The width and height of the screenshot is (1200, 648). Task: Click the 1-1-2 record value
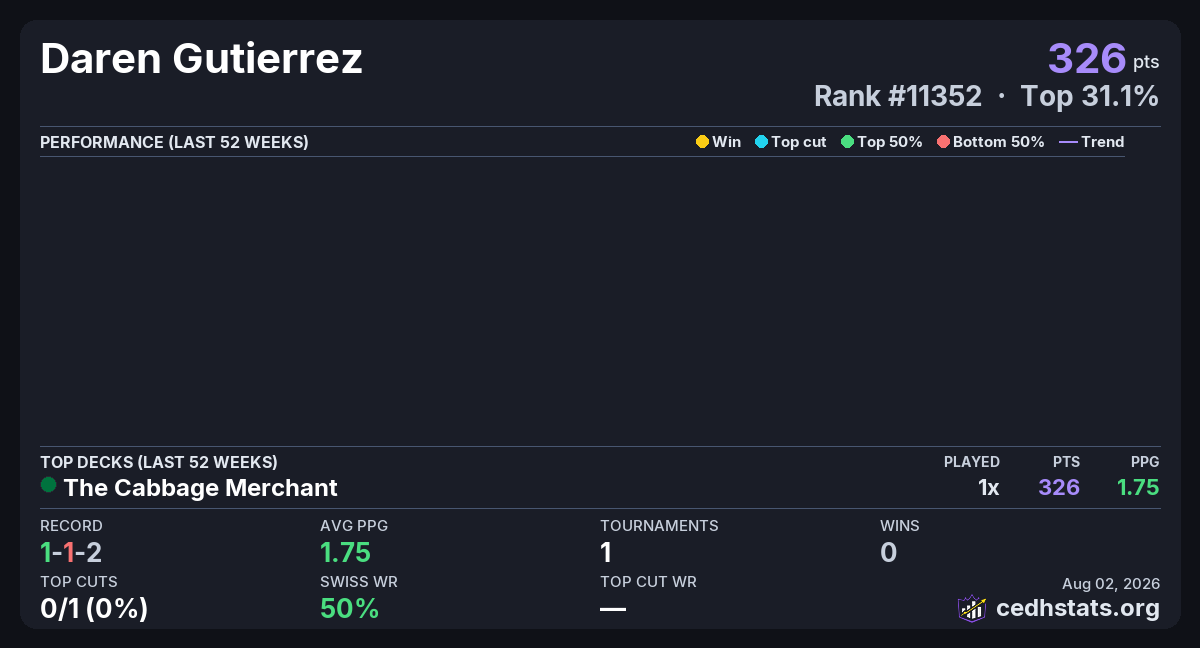(71, 552)
